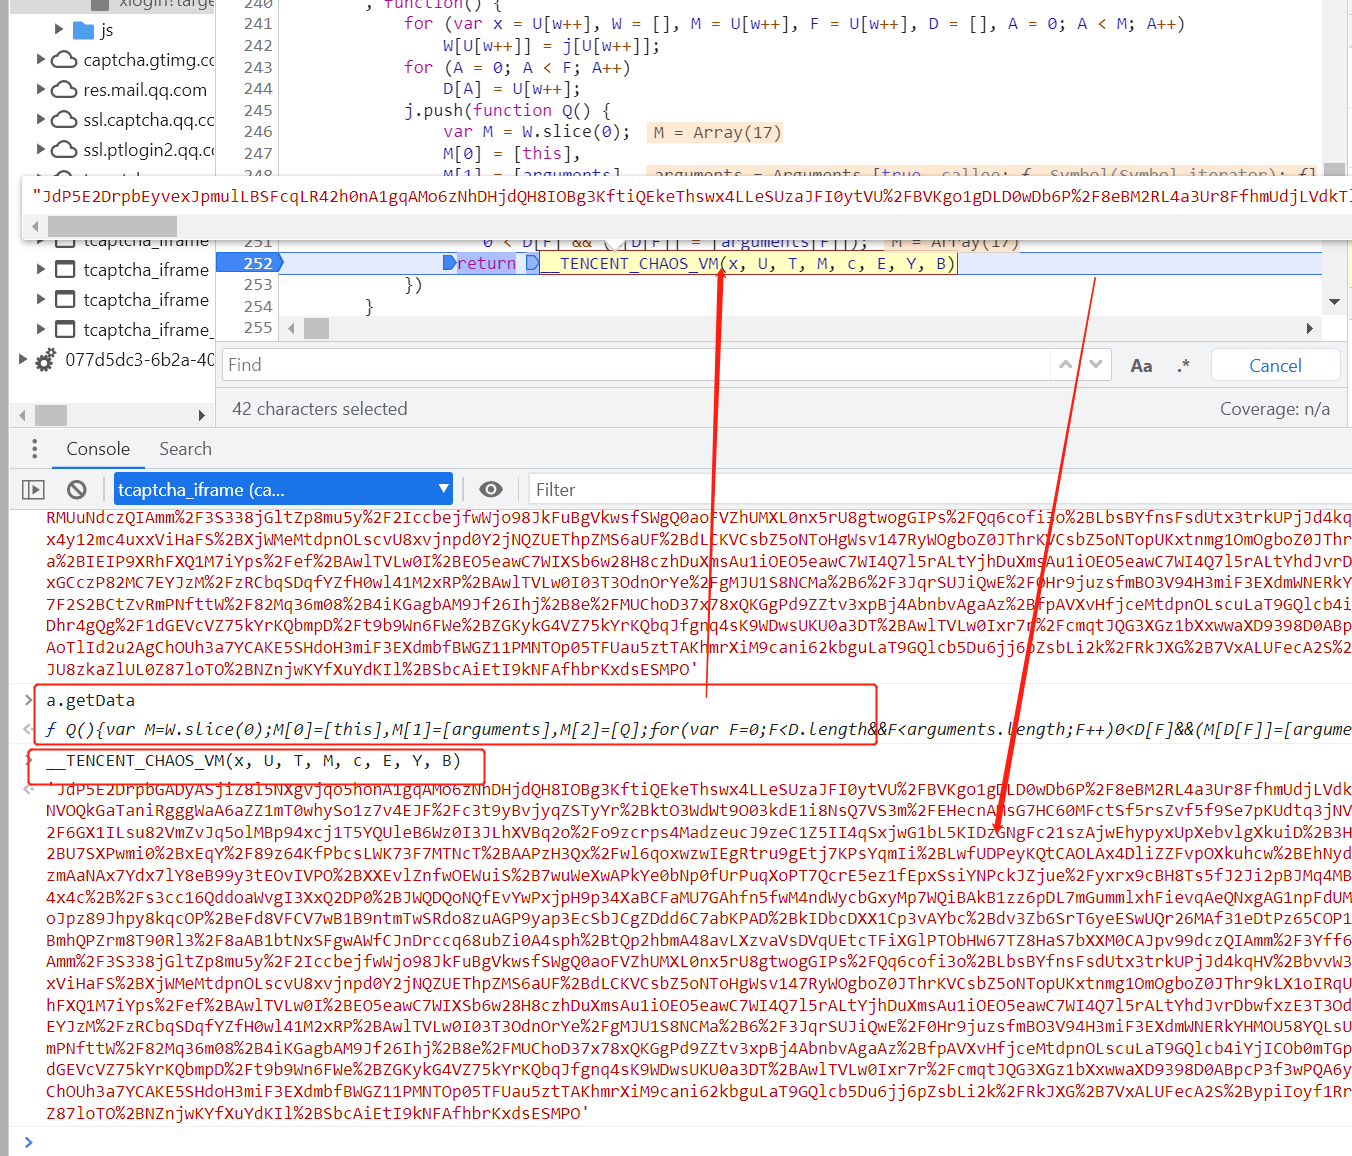Click the __TENCENT_CHAOS_VM console input entry
The image size is (1352, 1156).
coord(253,761)
